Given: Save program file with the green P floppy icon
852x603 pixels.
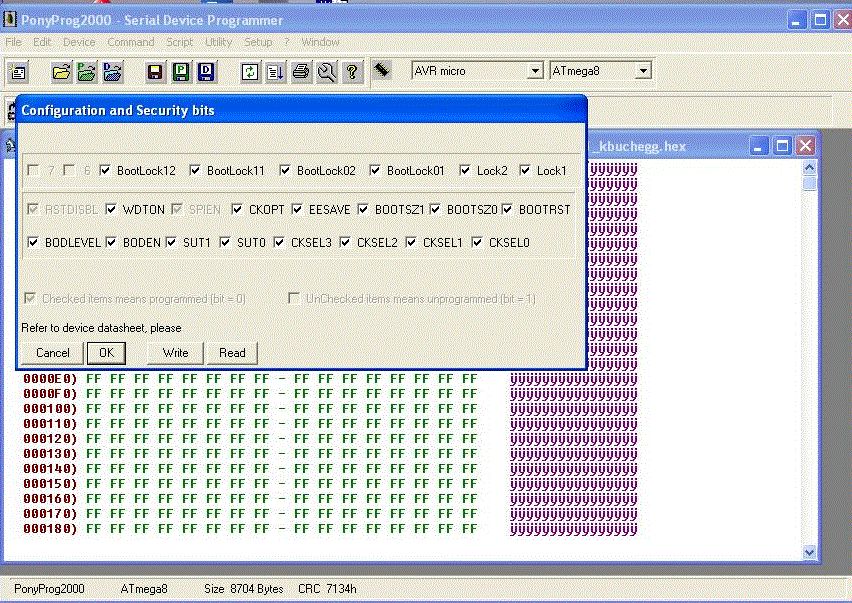Looking at the screenshot, I should click(180, 72).
